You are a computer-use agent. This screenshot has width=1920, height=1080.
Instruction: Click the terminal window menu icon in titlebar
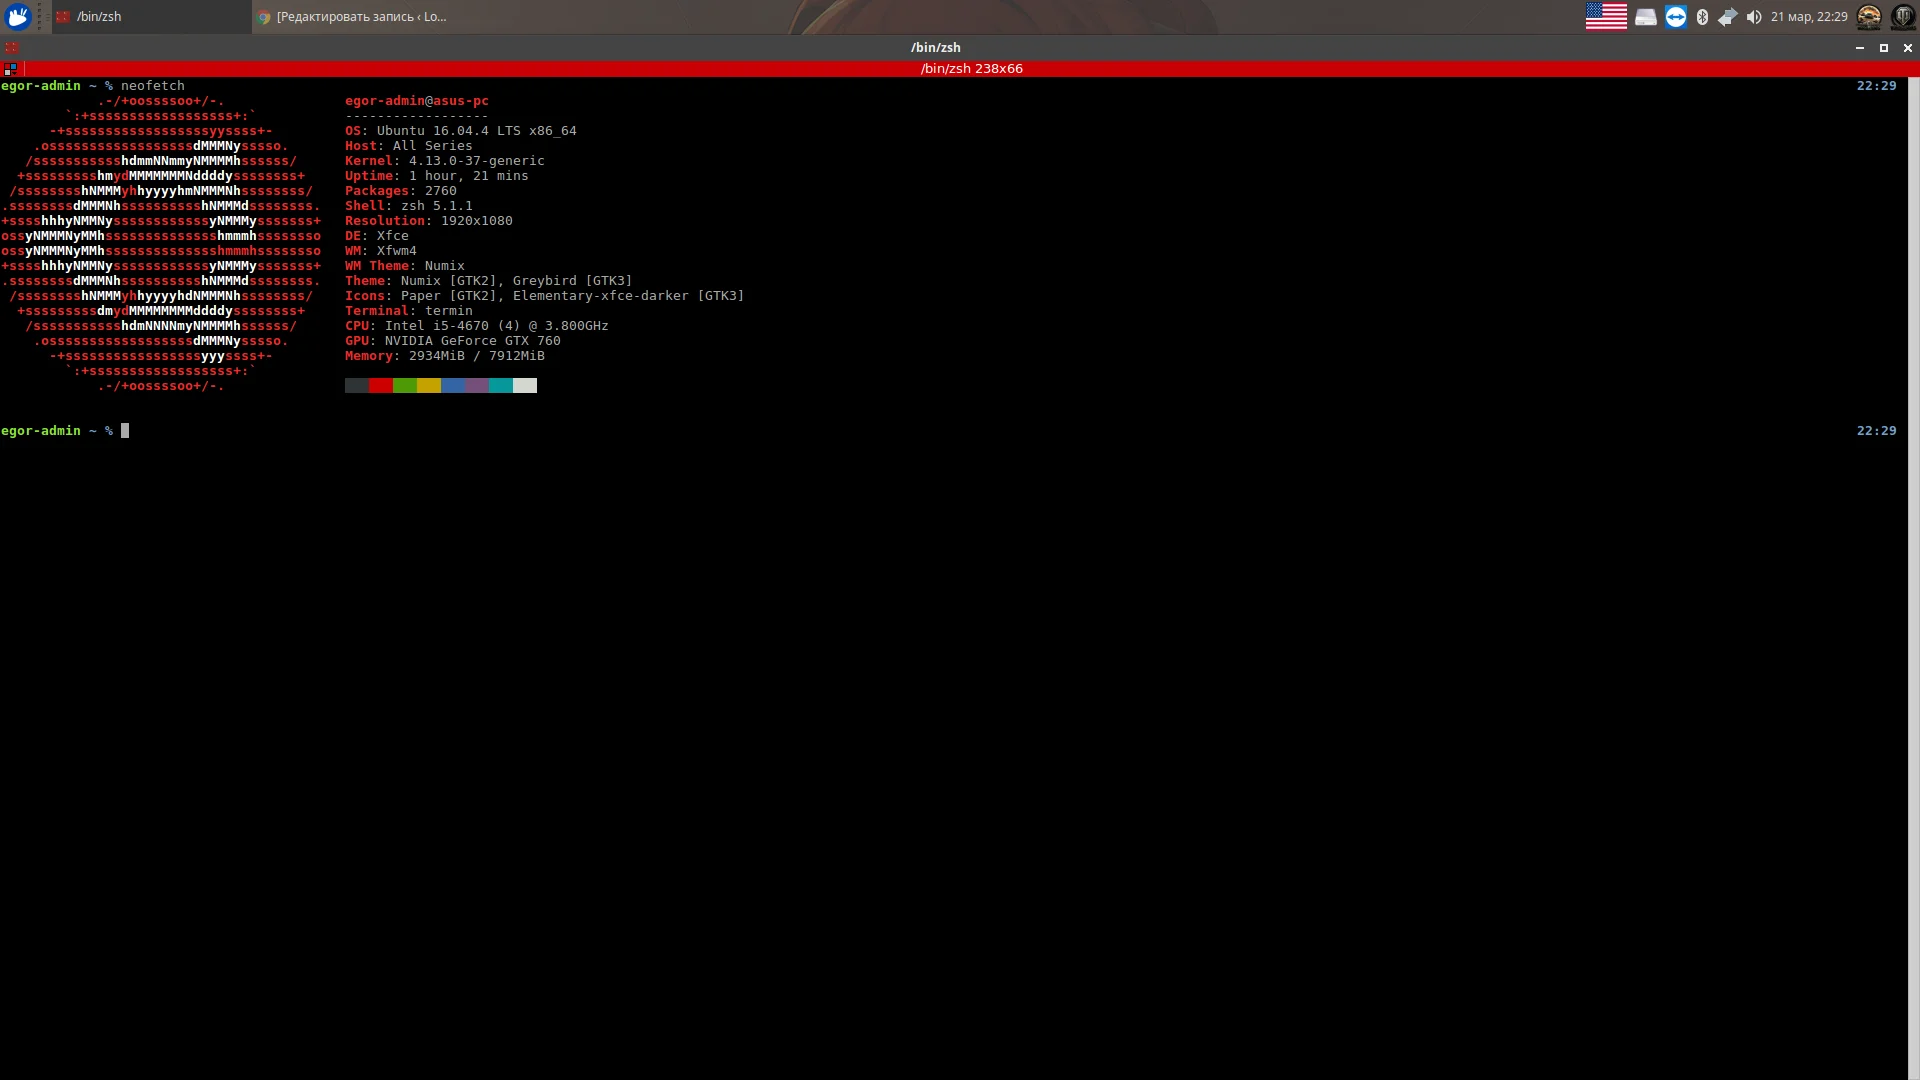[x=11, y=47]
